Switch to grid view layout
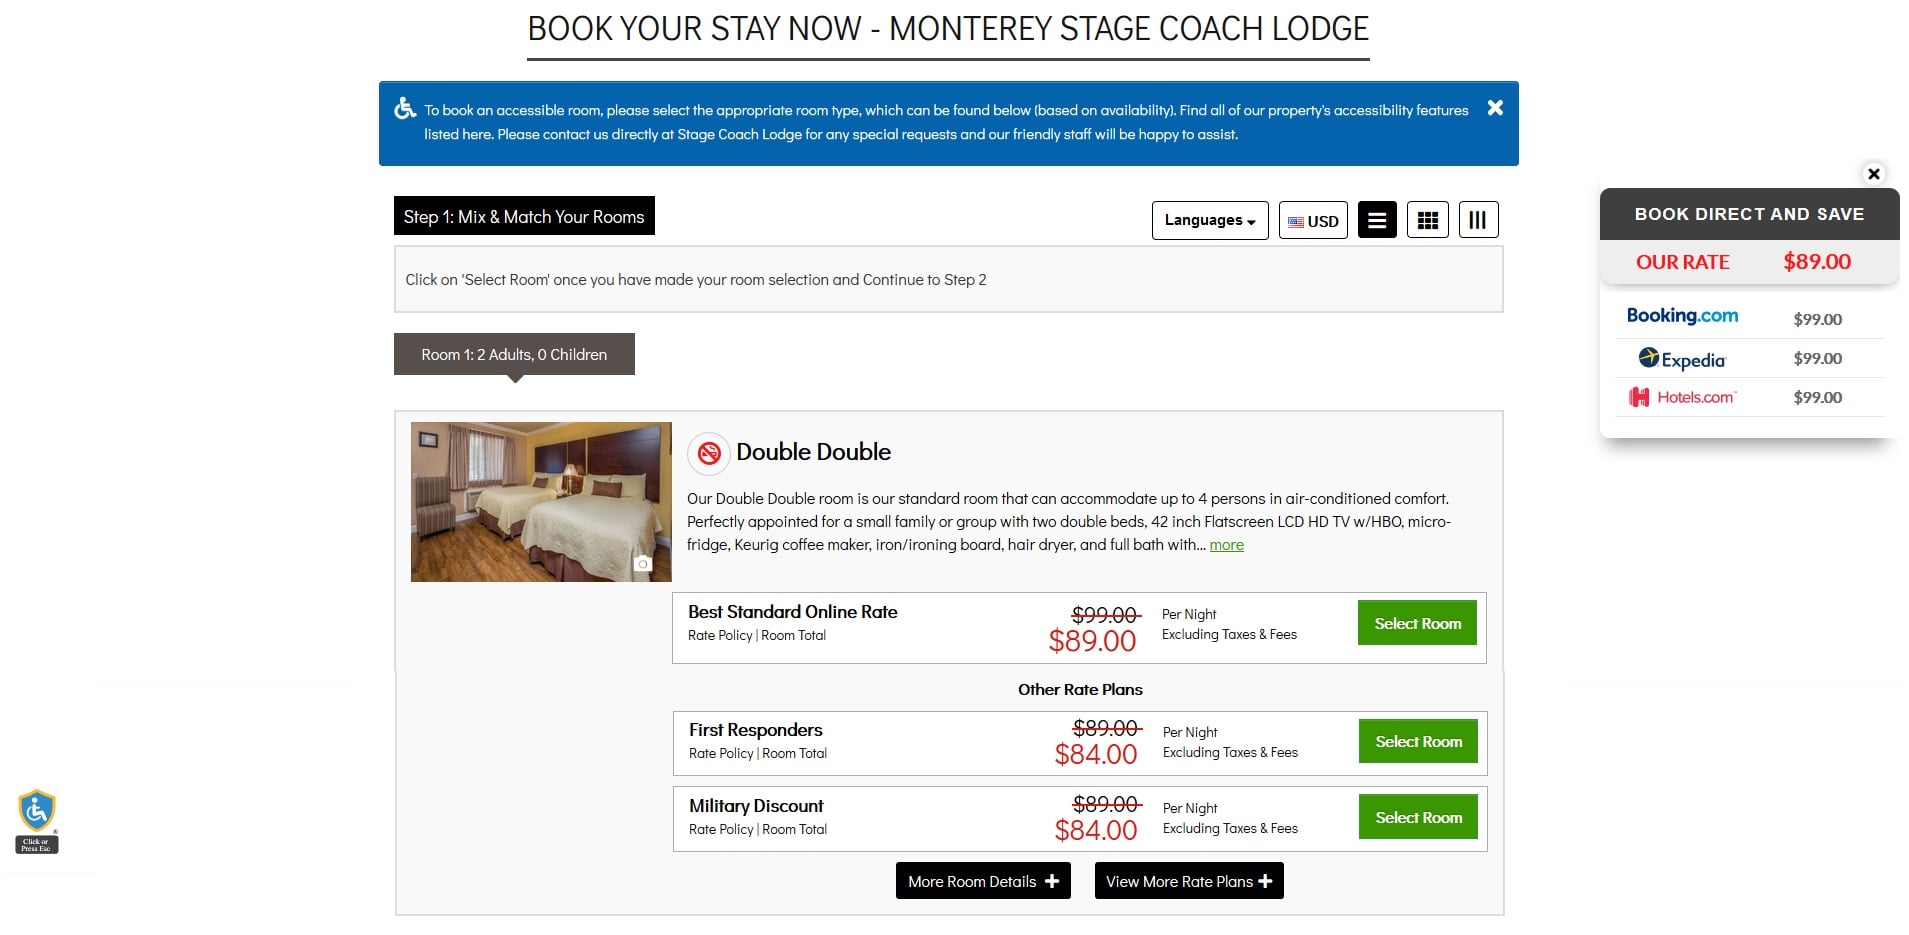This screenshot has width=1909, height=935. (1428, 221)
